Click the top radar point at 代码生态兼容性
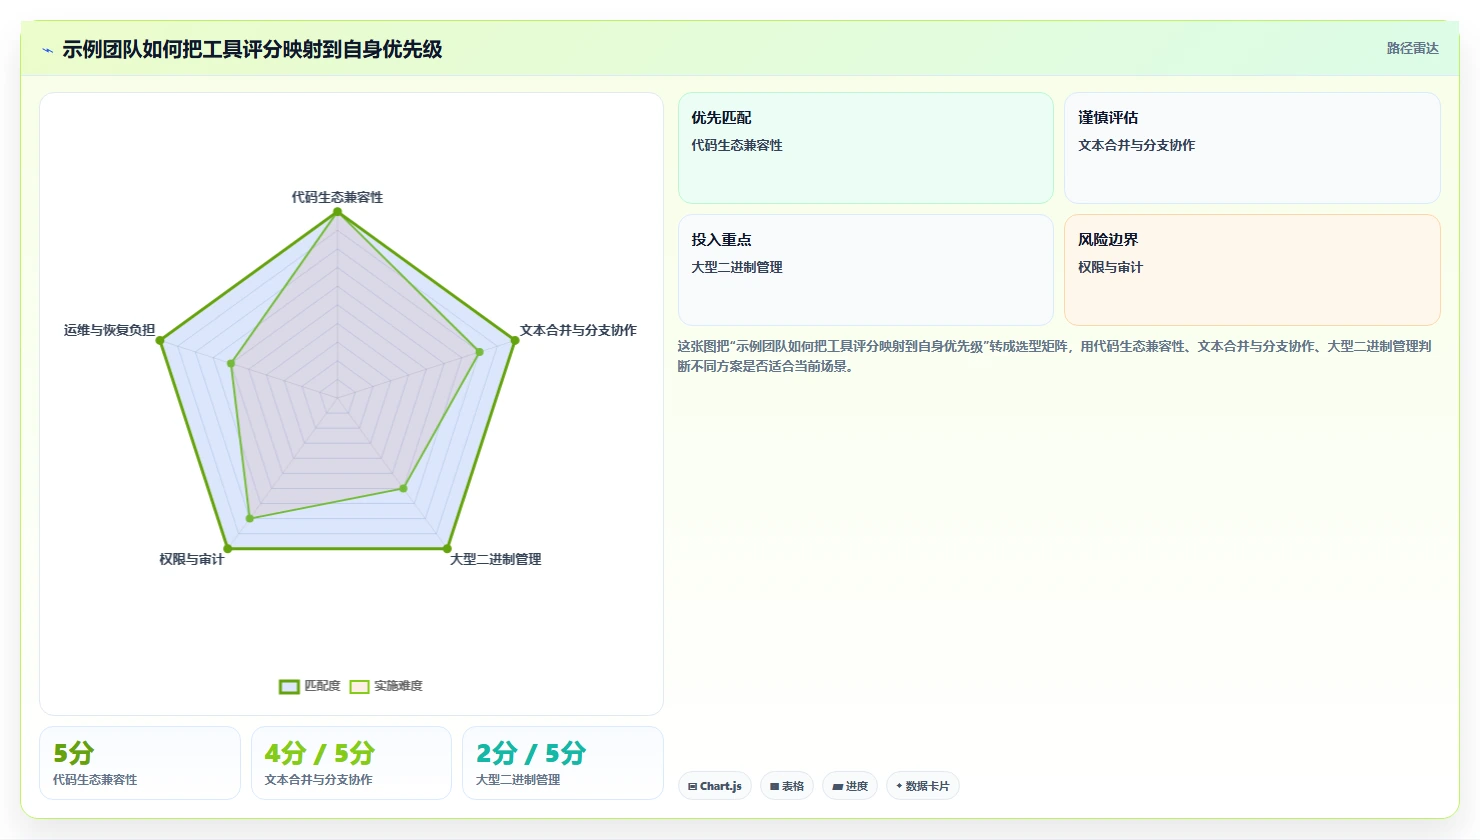1480x840 pixels. 337,212
